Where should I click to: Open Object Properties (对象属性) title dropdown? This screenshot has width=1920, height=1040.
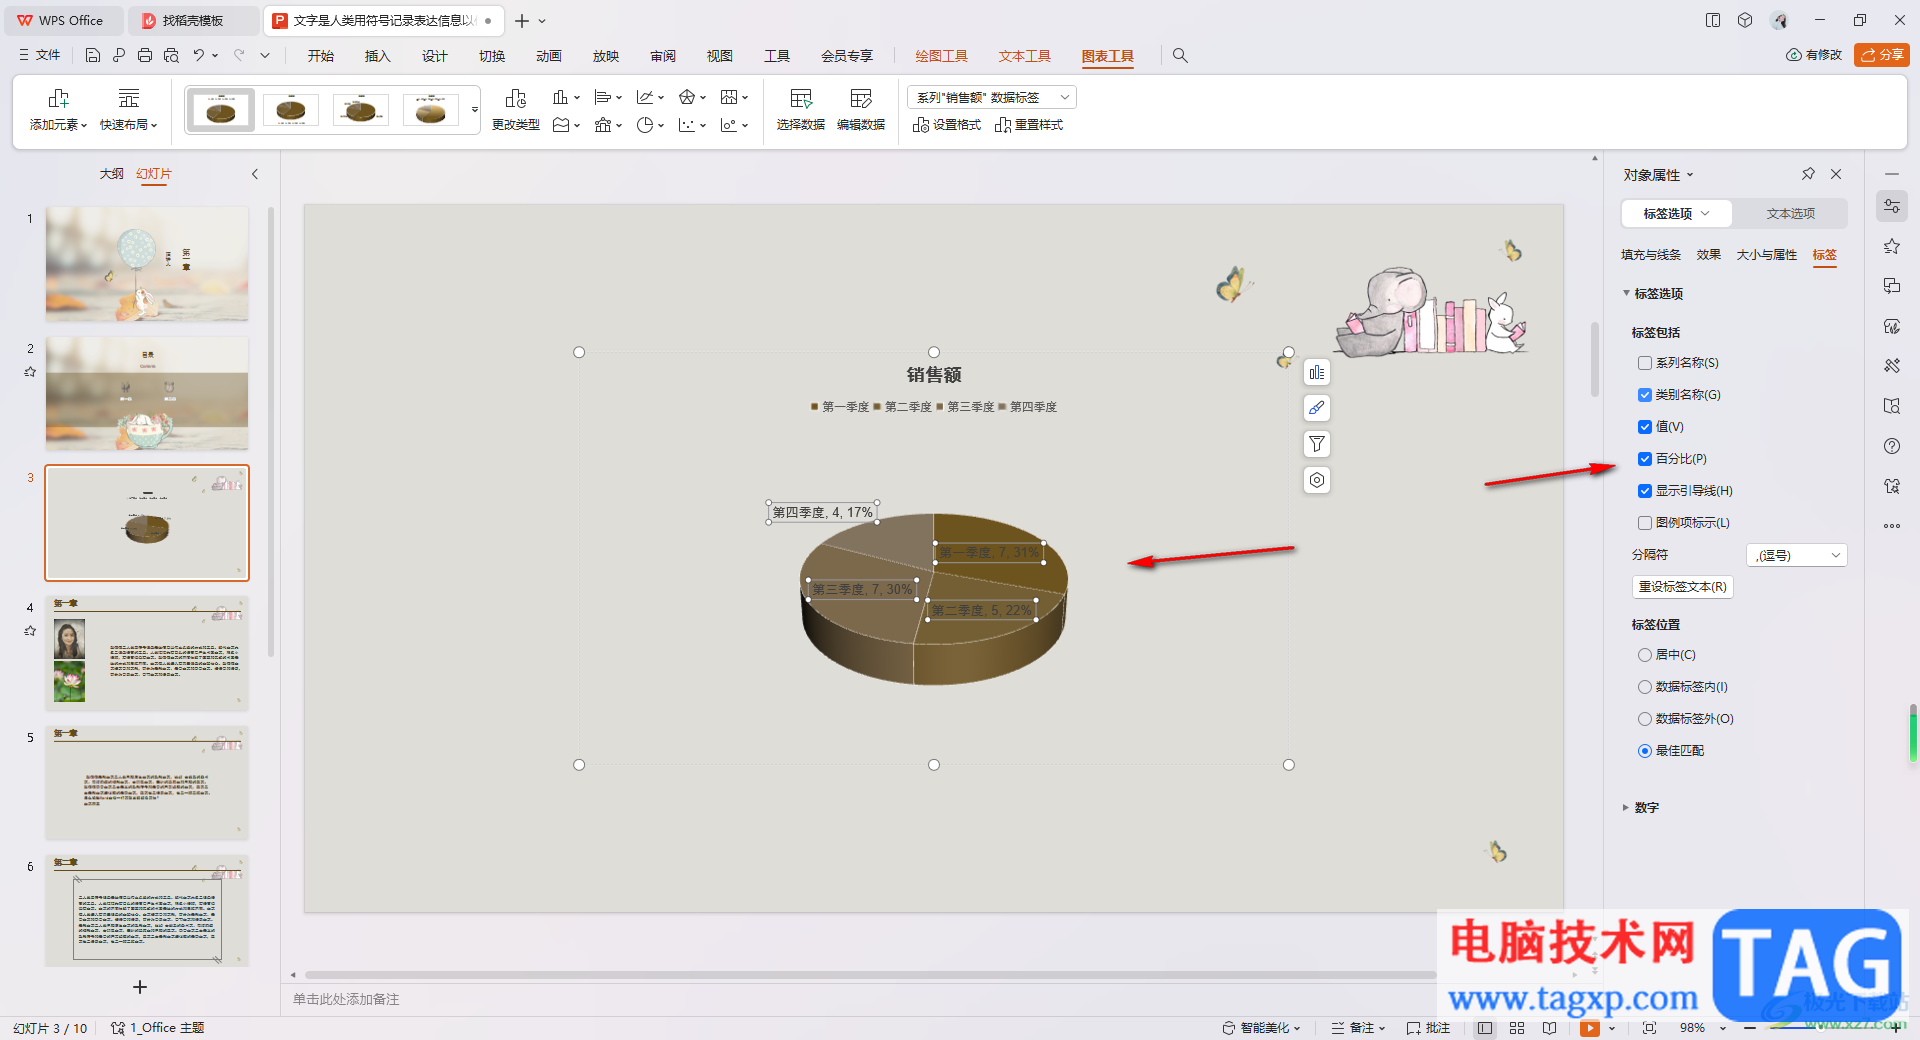[1658, 175]
